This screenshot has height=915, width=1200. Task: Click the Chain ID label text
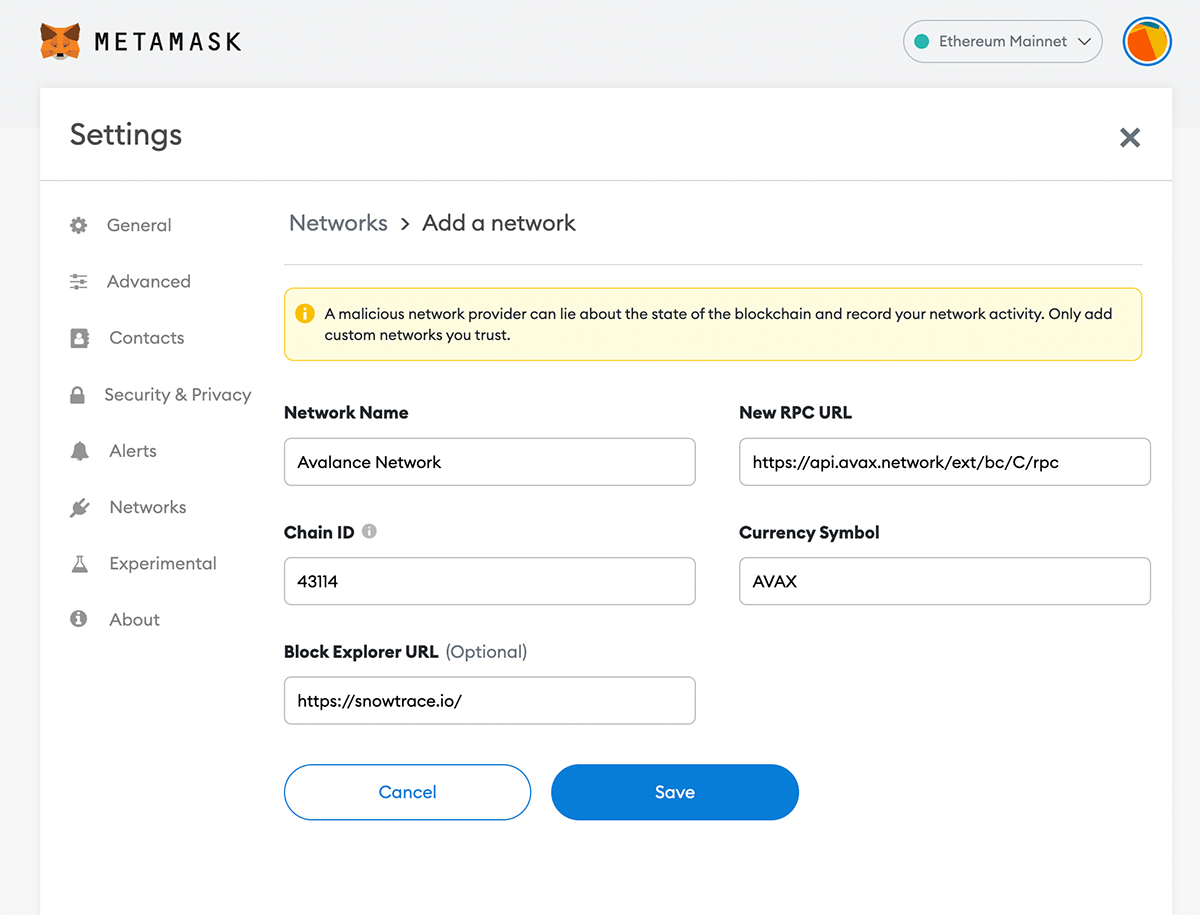(x=319, y=533)
